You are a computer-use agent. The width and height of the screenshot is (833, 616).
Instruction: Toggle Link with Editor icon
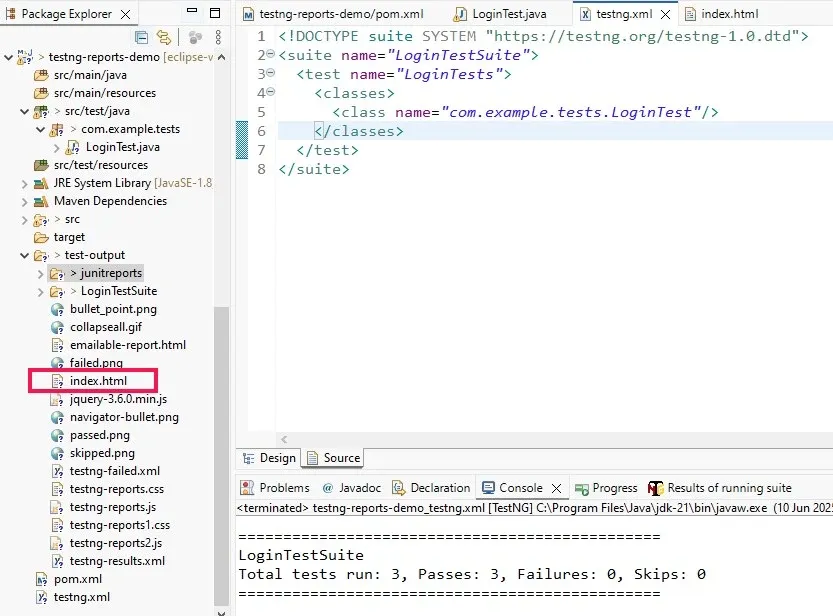coord(164,37)
